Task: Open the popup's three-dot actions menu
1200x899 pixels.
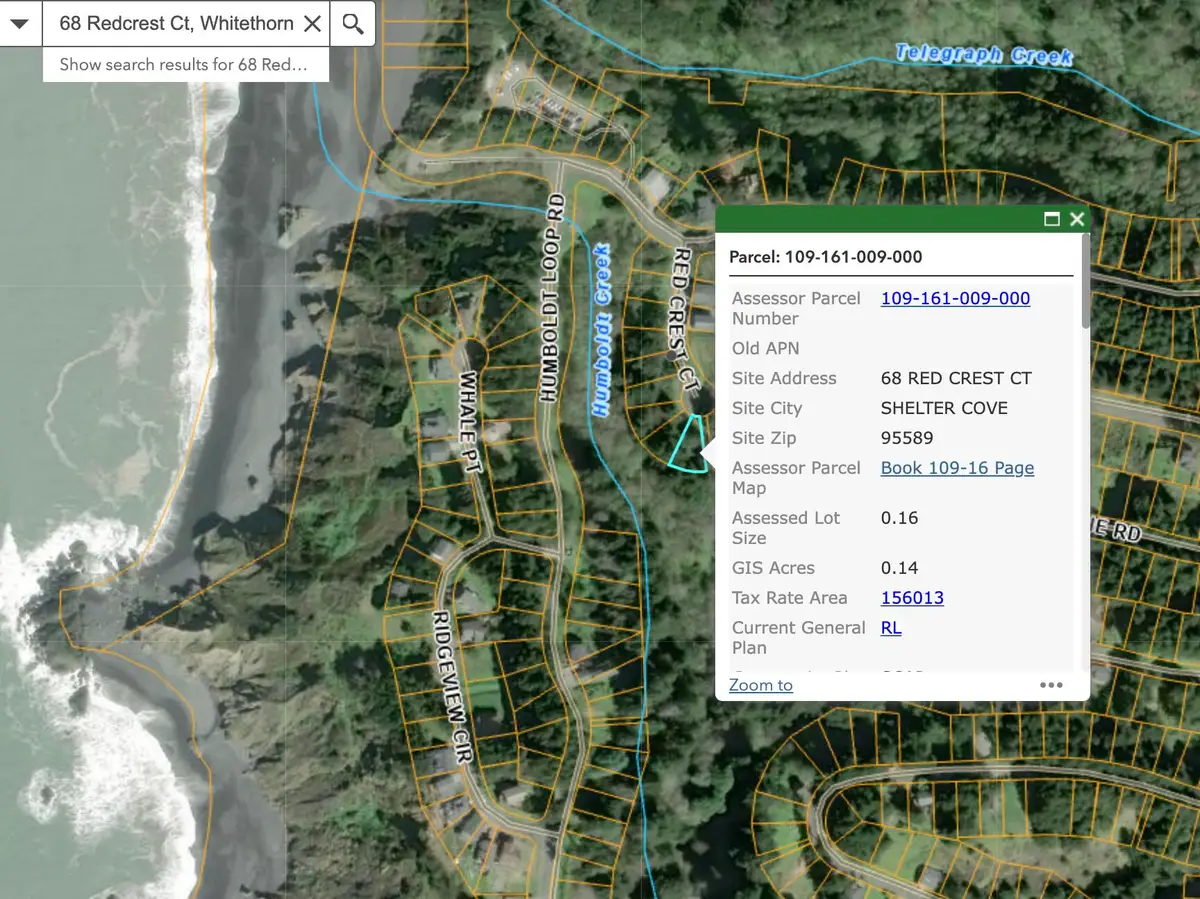Action: point(1051,685)
